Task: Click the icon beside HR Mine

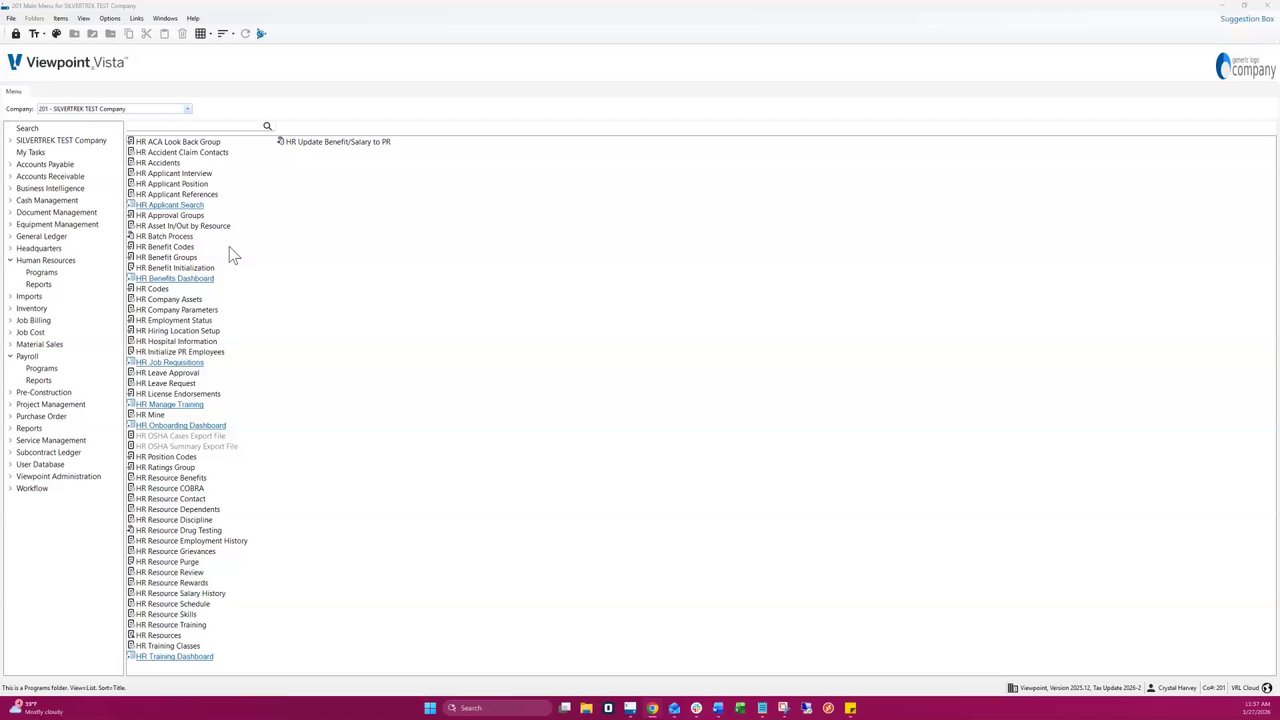Action: tap(131, 414)
